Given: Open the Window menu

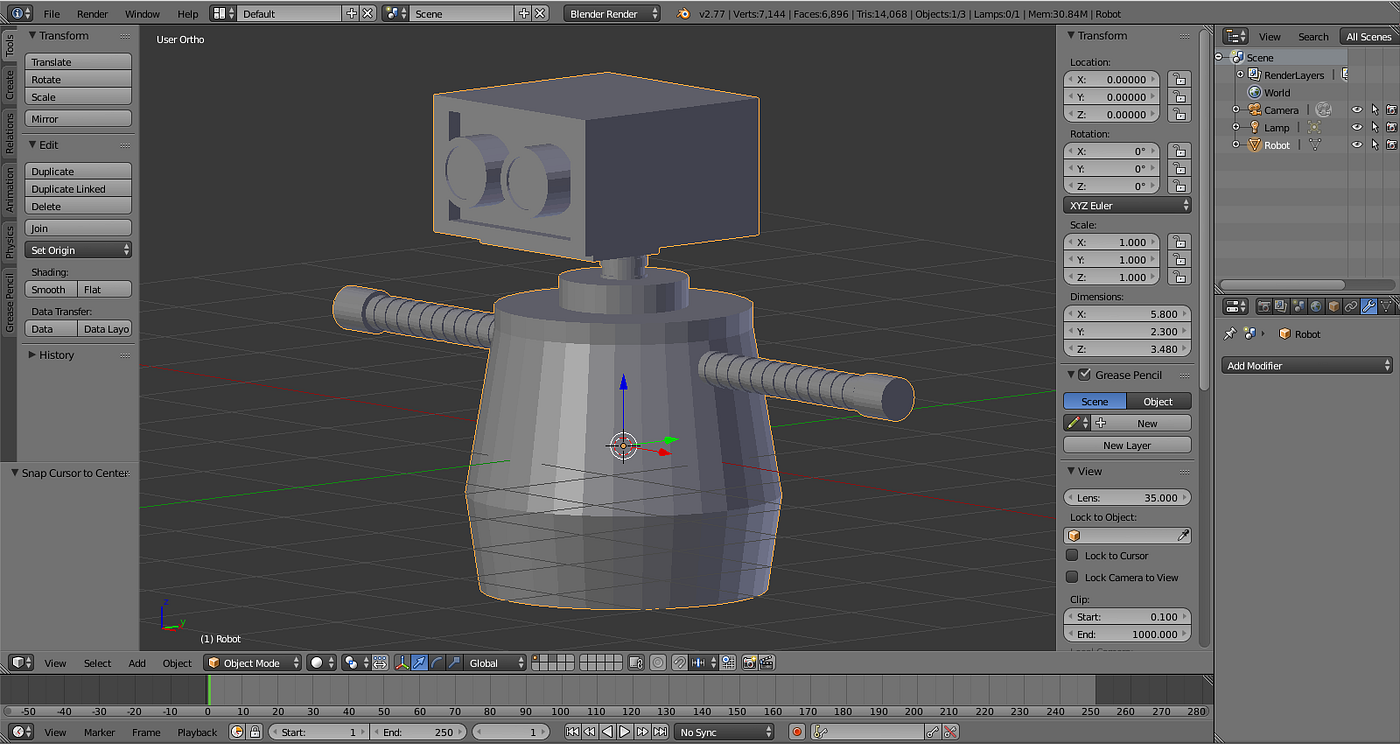Looking at the screenshot, I should pos(142,14).
